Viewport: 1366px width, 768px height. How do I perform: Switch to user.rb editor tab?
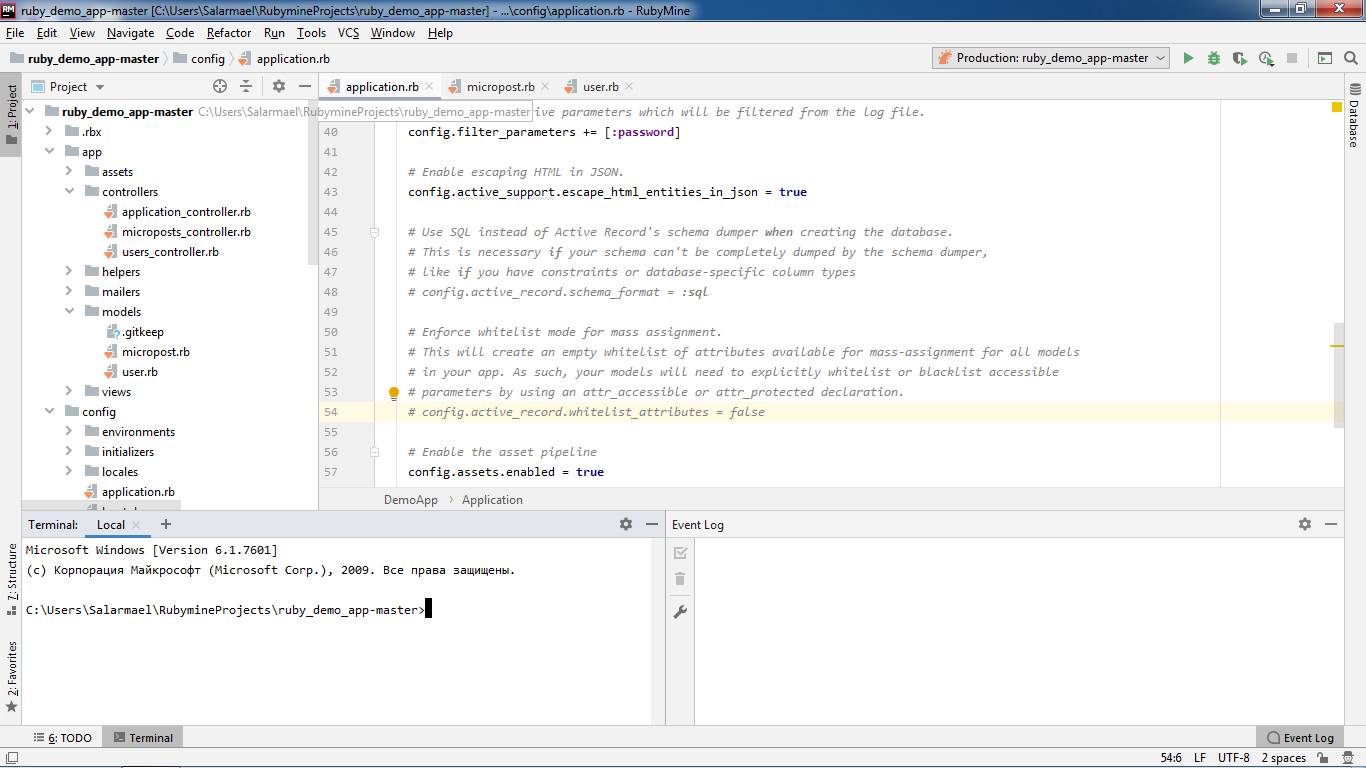600,87
